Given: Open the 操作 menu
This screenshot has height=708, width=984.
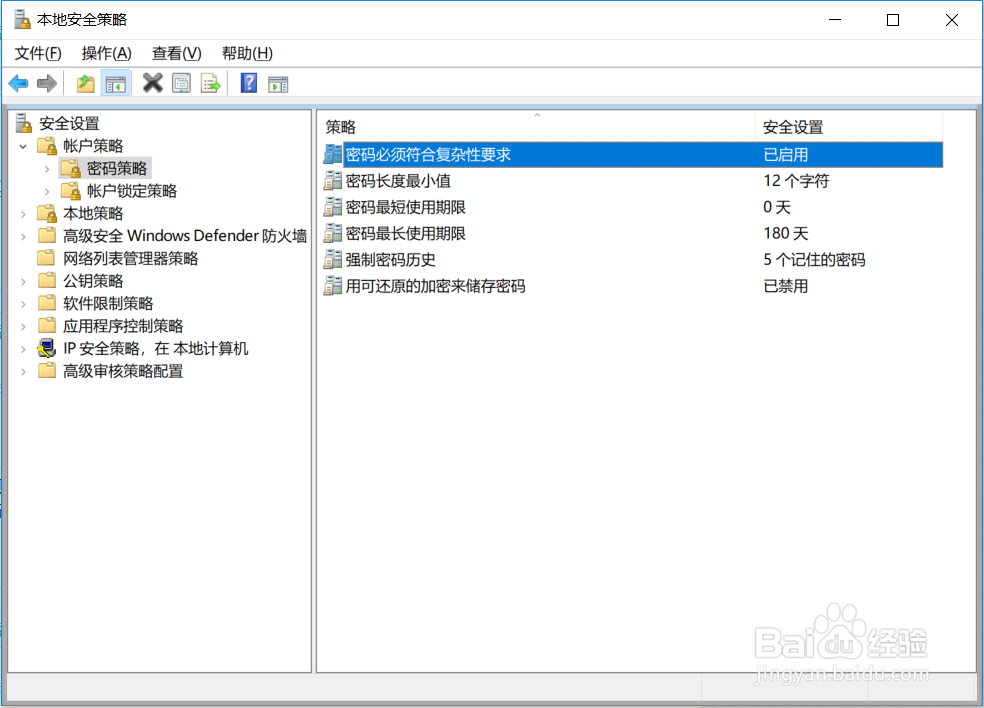Looking at the screenshot, I should coord(106,53).
